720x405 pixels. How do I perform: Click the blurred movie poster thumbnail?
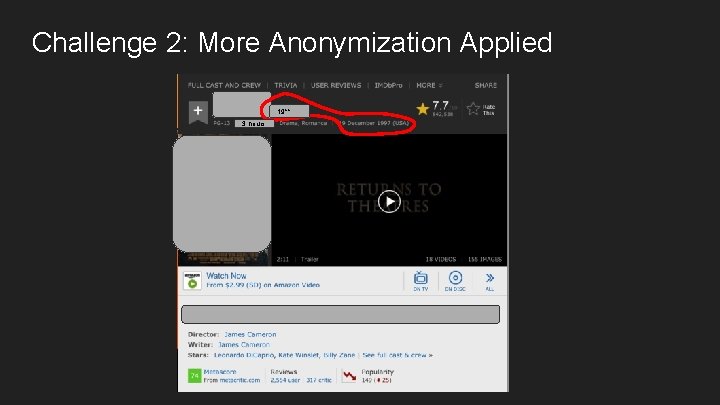click(x=222, y=194)
